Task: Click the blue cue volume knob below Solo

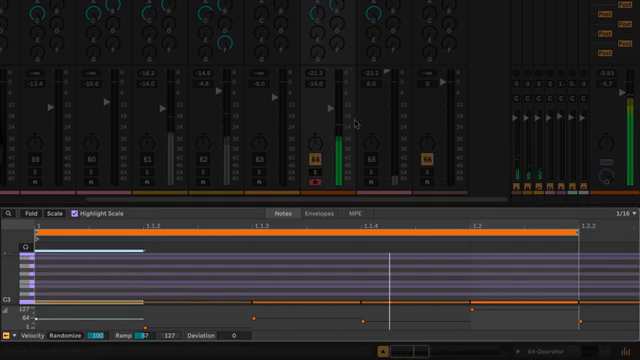Action: coord(606,176)
